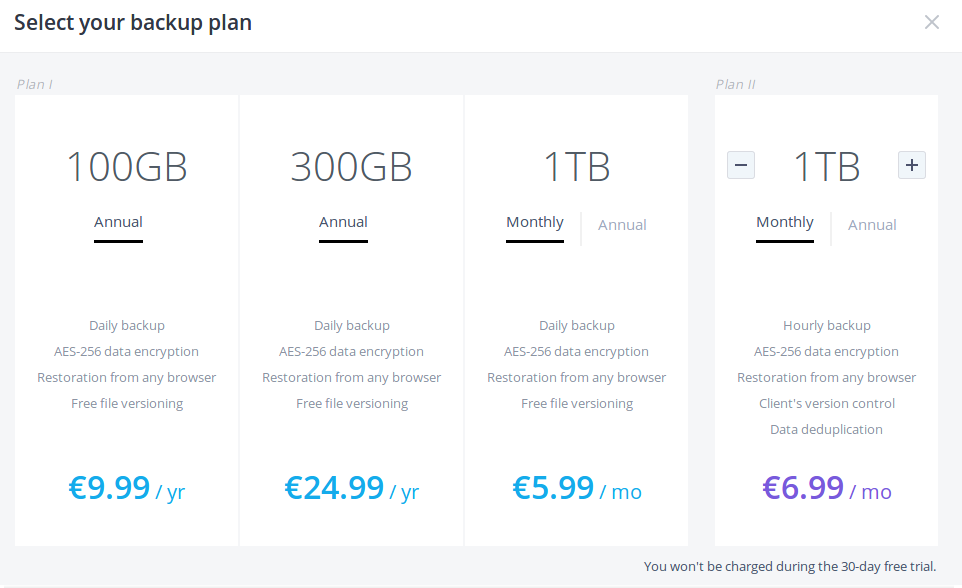Screen dimensions: 962x588
Task: Click the Plan I 1TB heading
Action: coord(577,167)
